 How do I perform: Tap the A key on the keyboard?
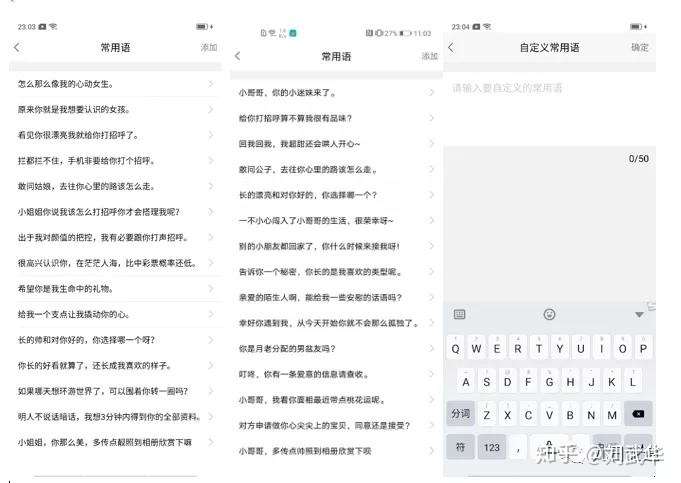[x=466, y=382]
